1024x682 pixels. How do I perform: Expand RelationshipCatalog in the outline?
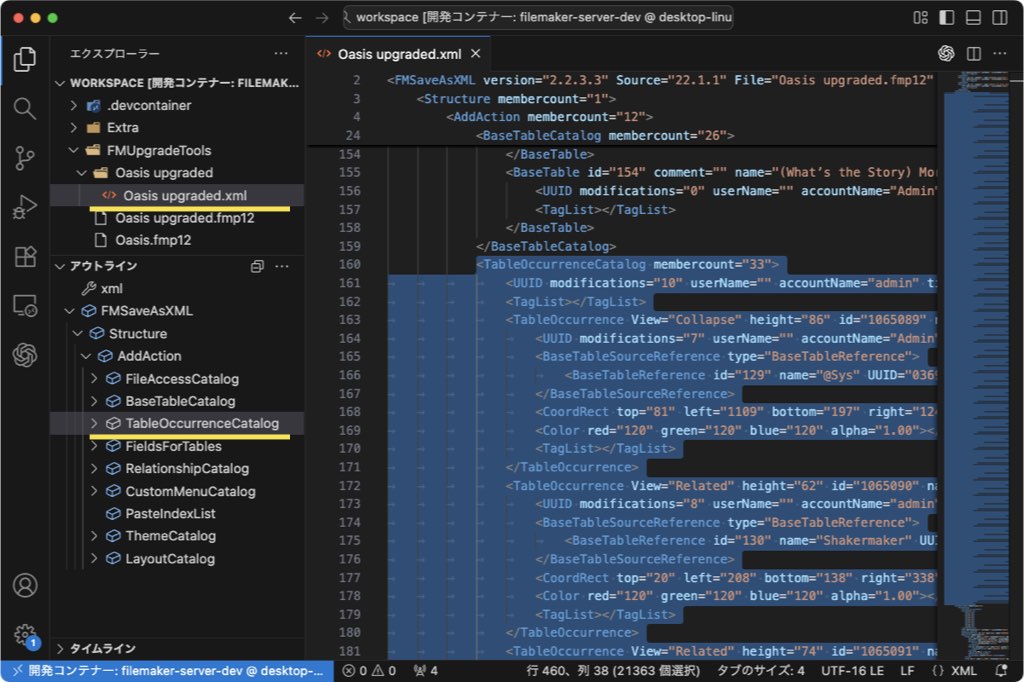[94, 468]
